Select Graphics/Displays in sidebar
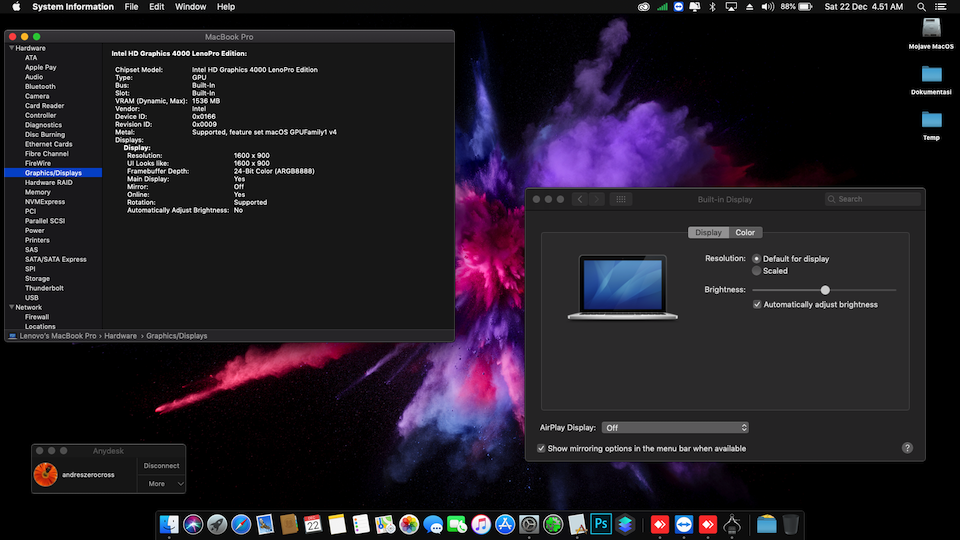The width and height of the screenshot is (960, 540). tap(53, 173)
